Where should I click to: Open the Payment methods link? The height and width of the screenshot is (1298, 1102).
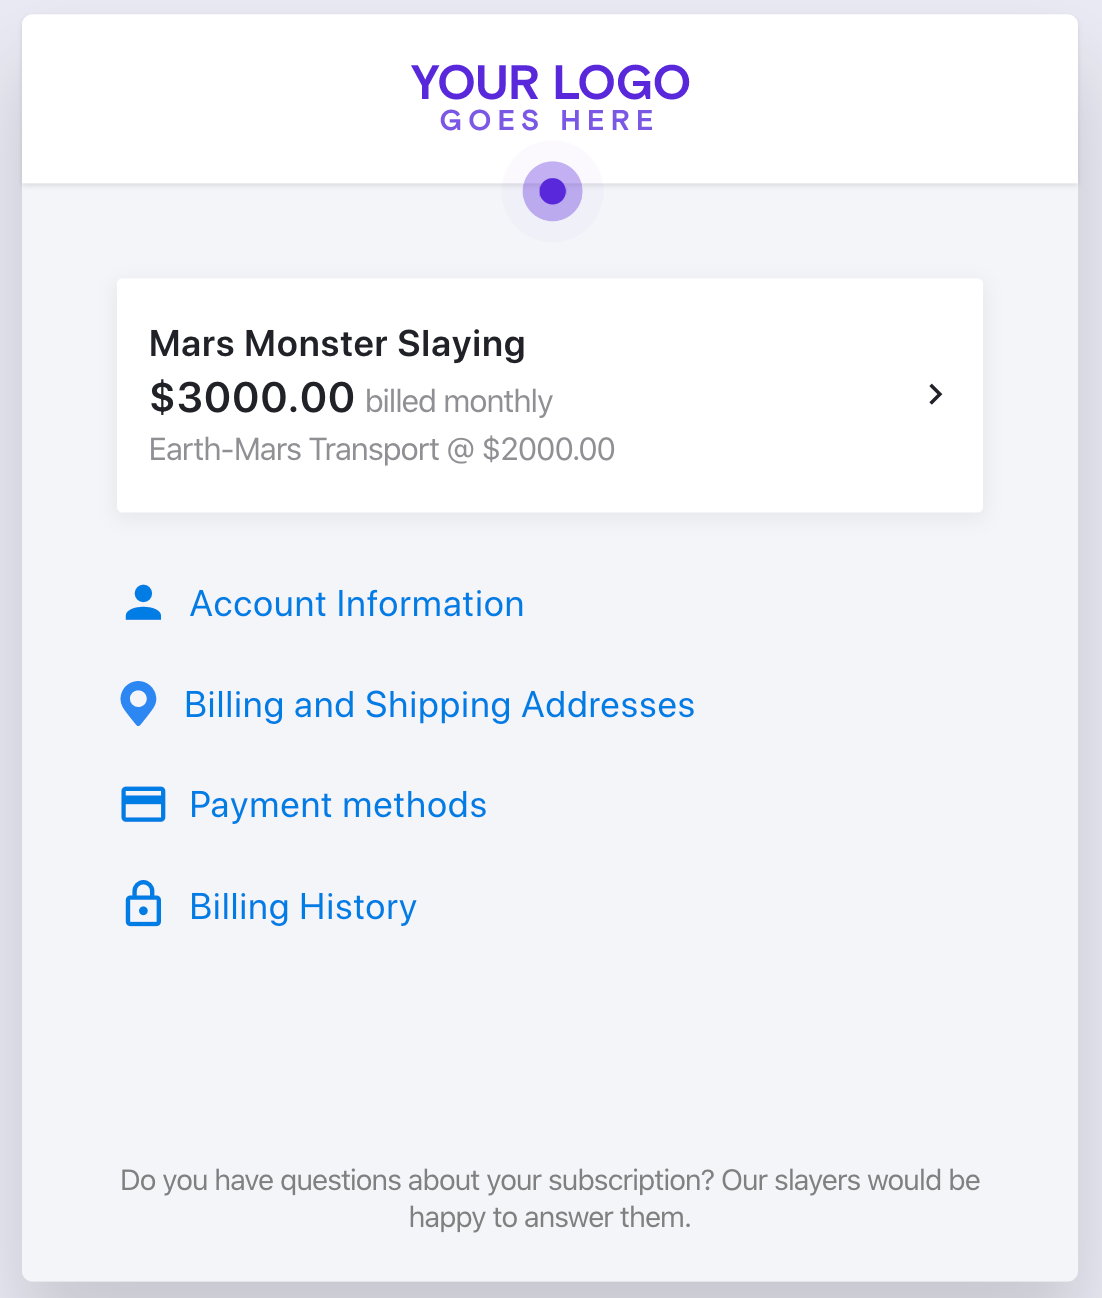pos(338,805)
